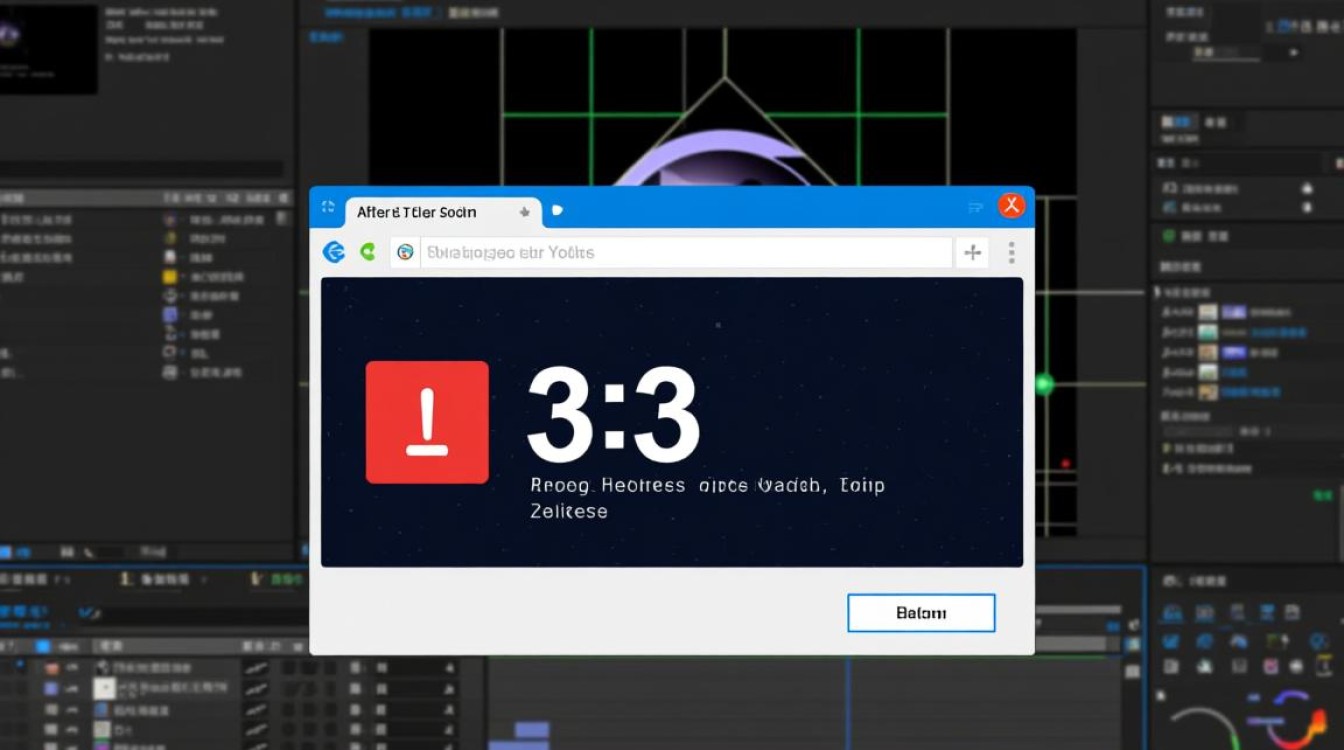Viewport: 1344px width, 750px height.
Task: Click the green keyframe dot at the composition's right edge
Action: click(x=1044, y=384)
